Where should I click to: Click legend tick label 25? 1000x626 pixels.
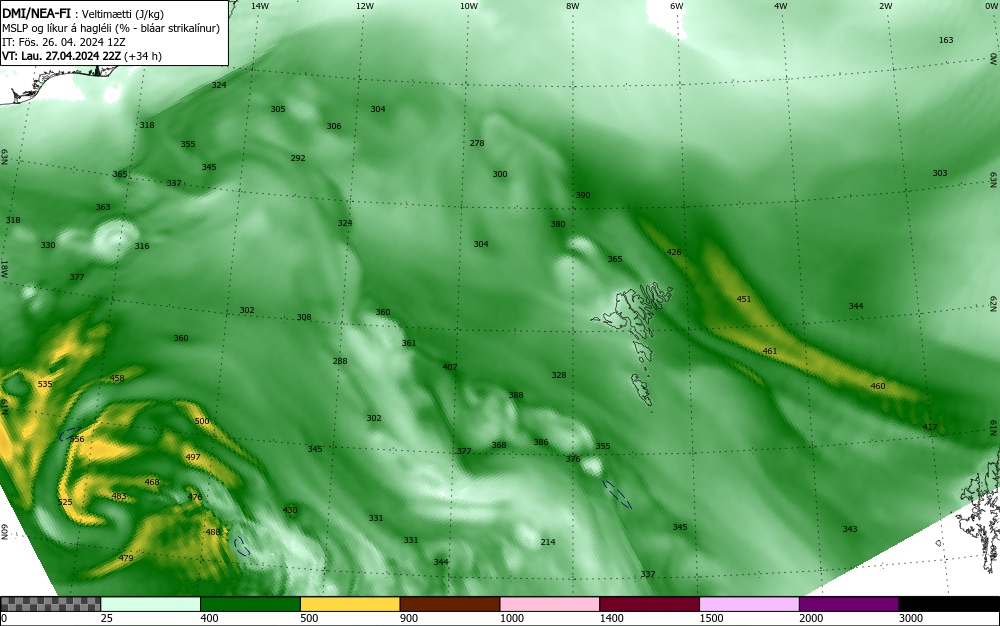107,618
